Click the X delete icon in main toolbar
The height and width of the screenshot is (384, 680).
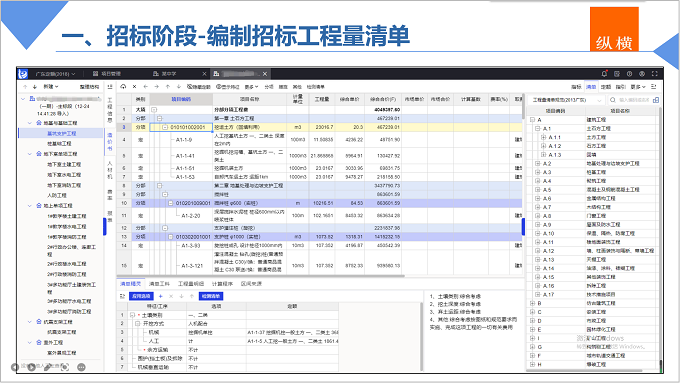(x=134, y=87)
